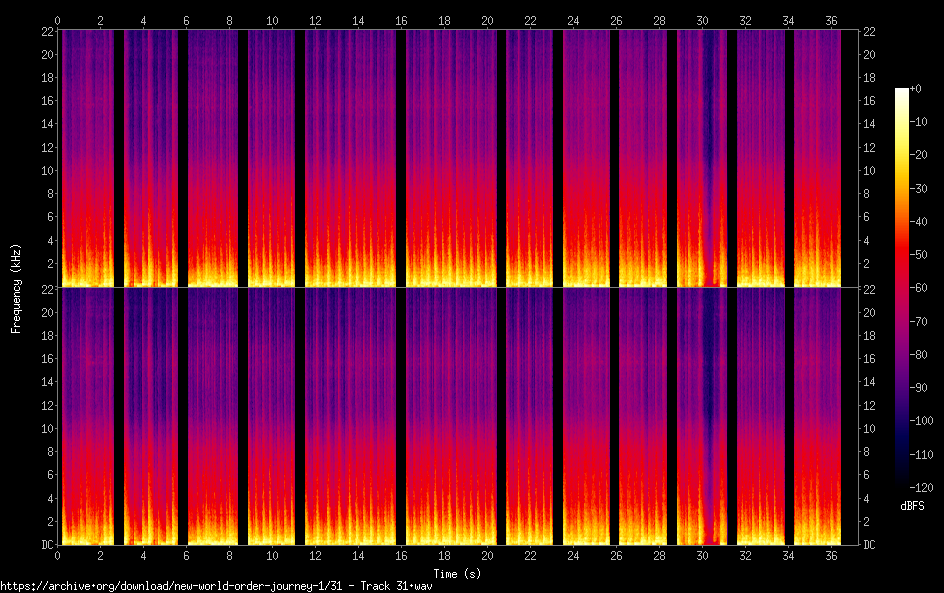Click the Frequency (kHz) axis label

pyautogui.click(x=15, y=287)
